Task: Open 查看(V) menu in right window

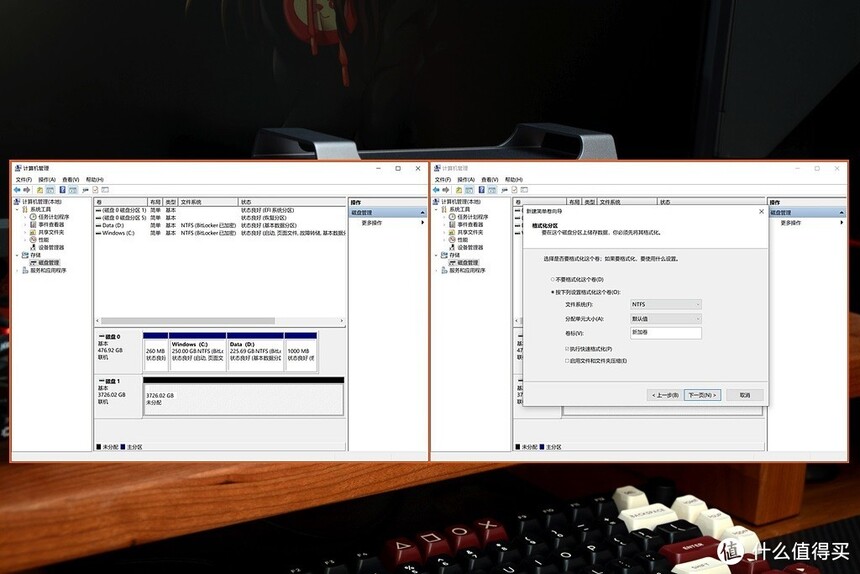Action: point(490,180)
